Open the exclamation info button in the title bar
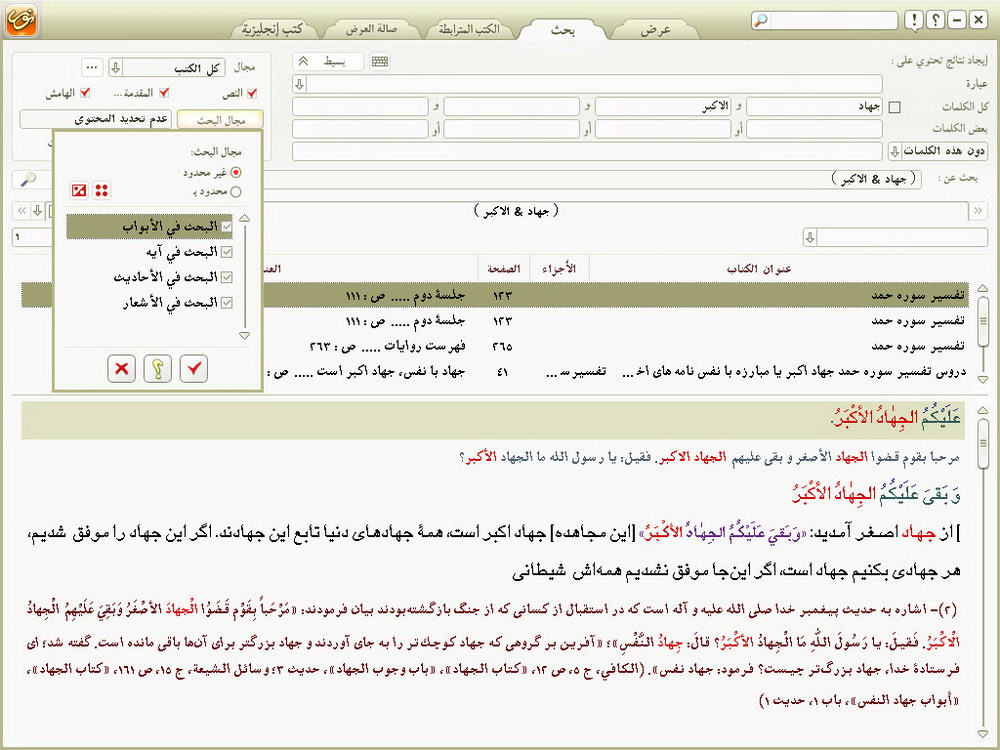The image size is (1000, 750). 913,20
